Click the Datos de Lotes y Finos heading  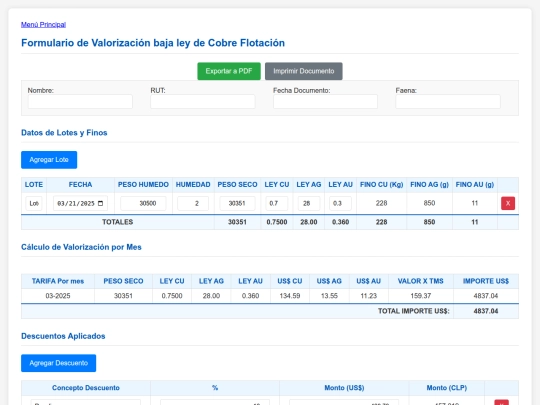point(64,133)
